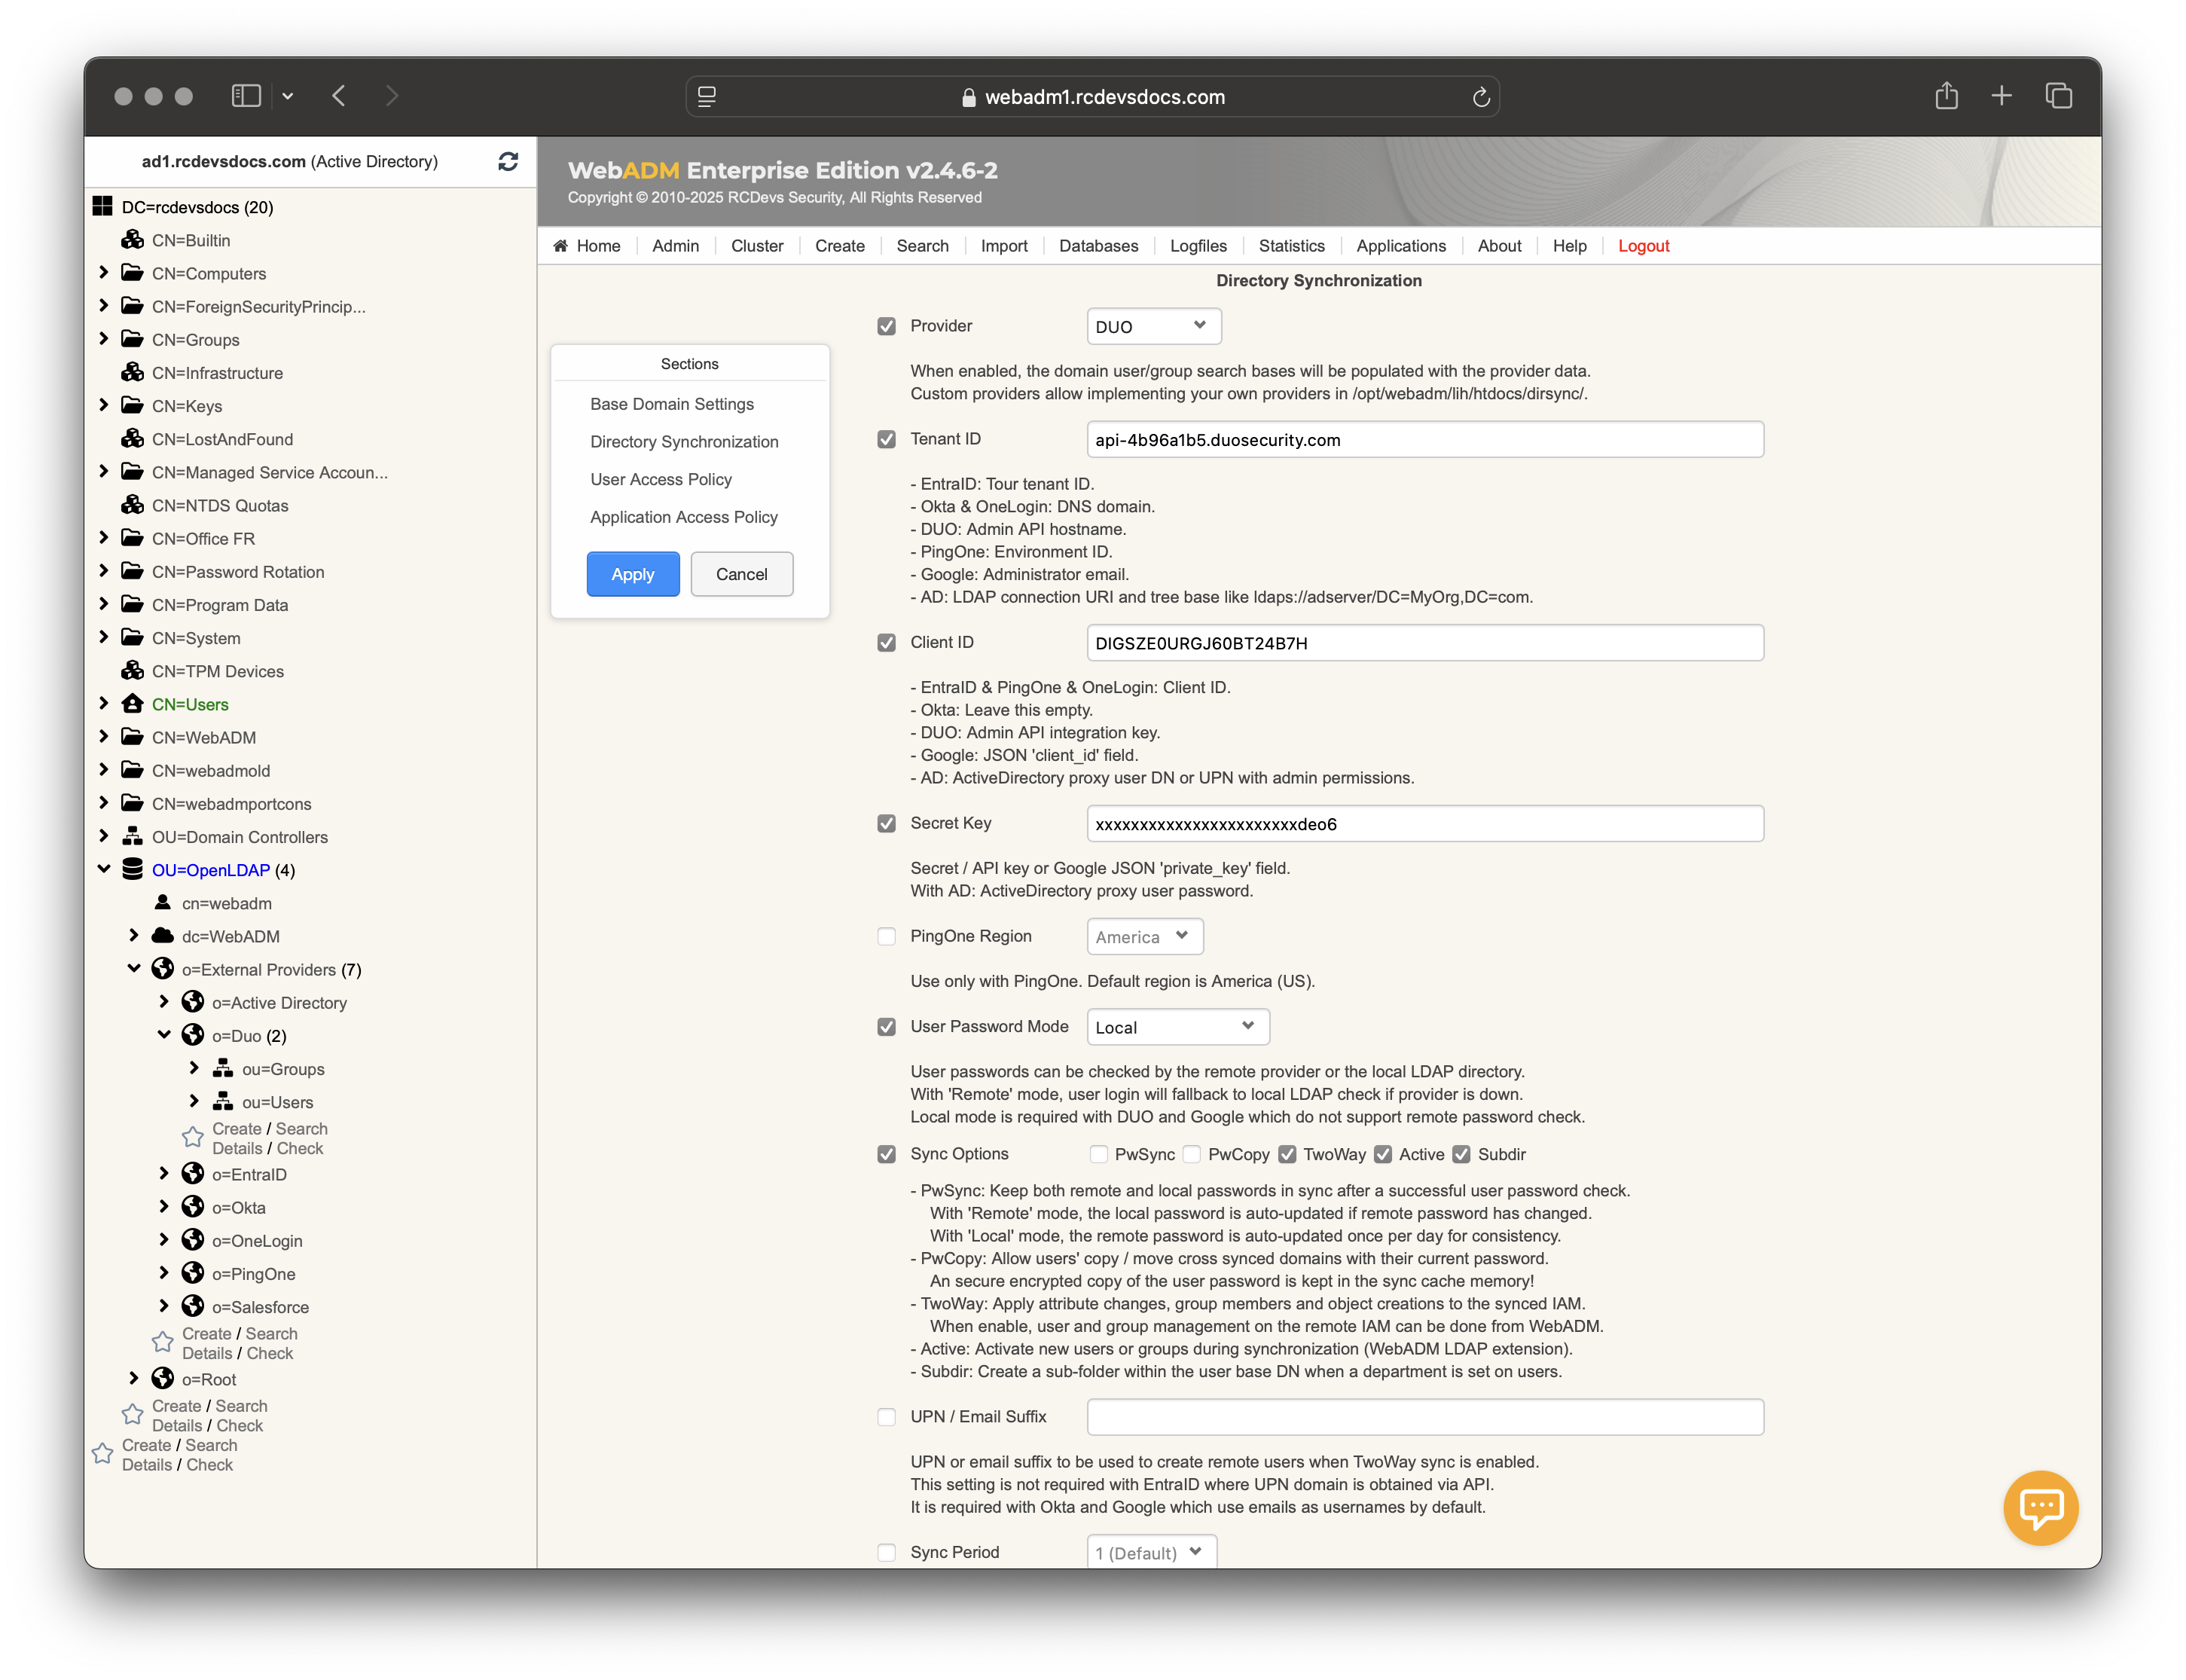Uncheck the Subdir sync option

point(1461,1154)
